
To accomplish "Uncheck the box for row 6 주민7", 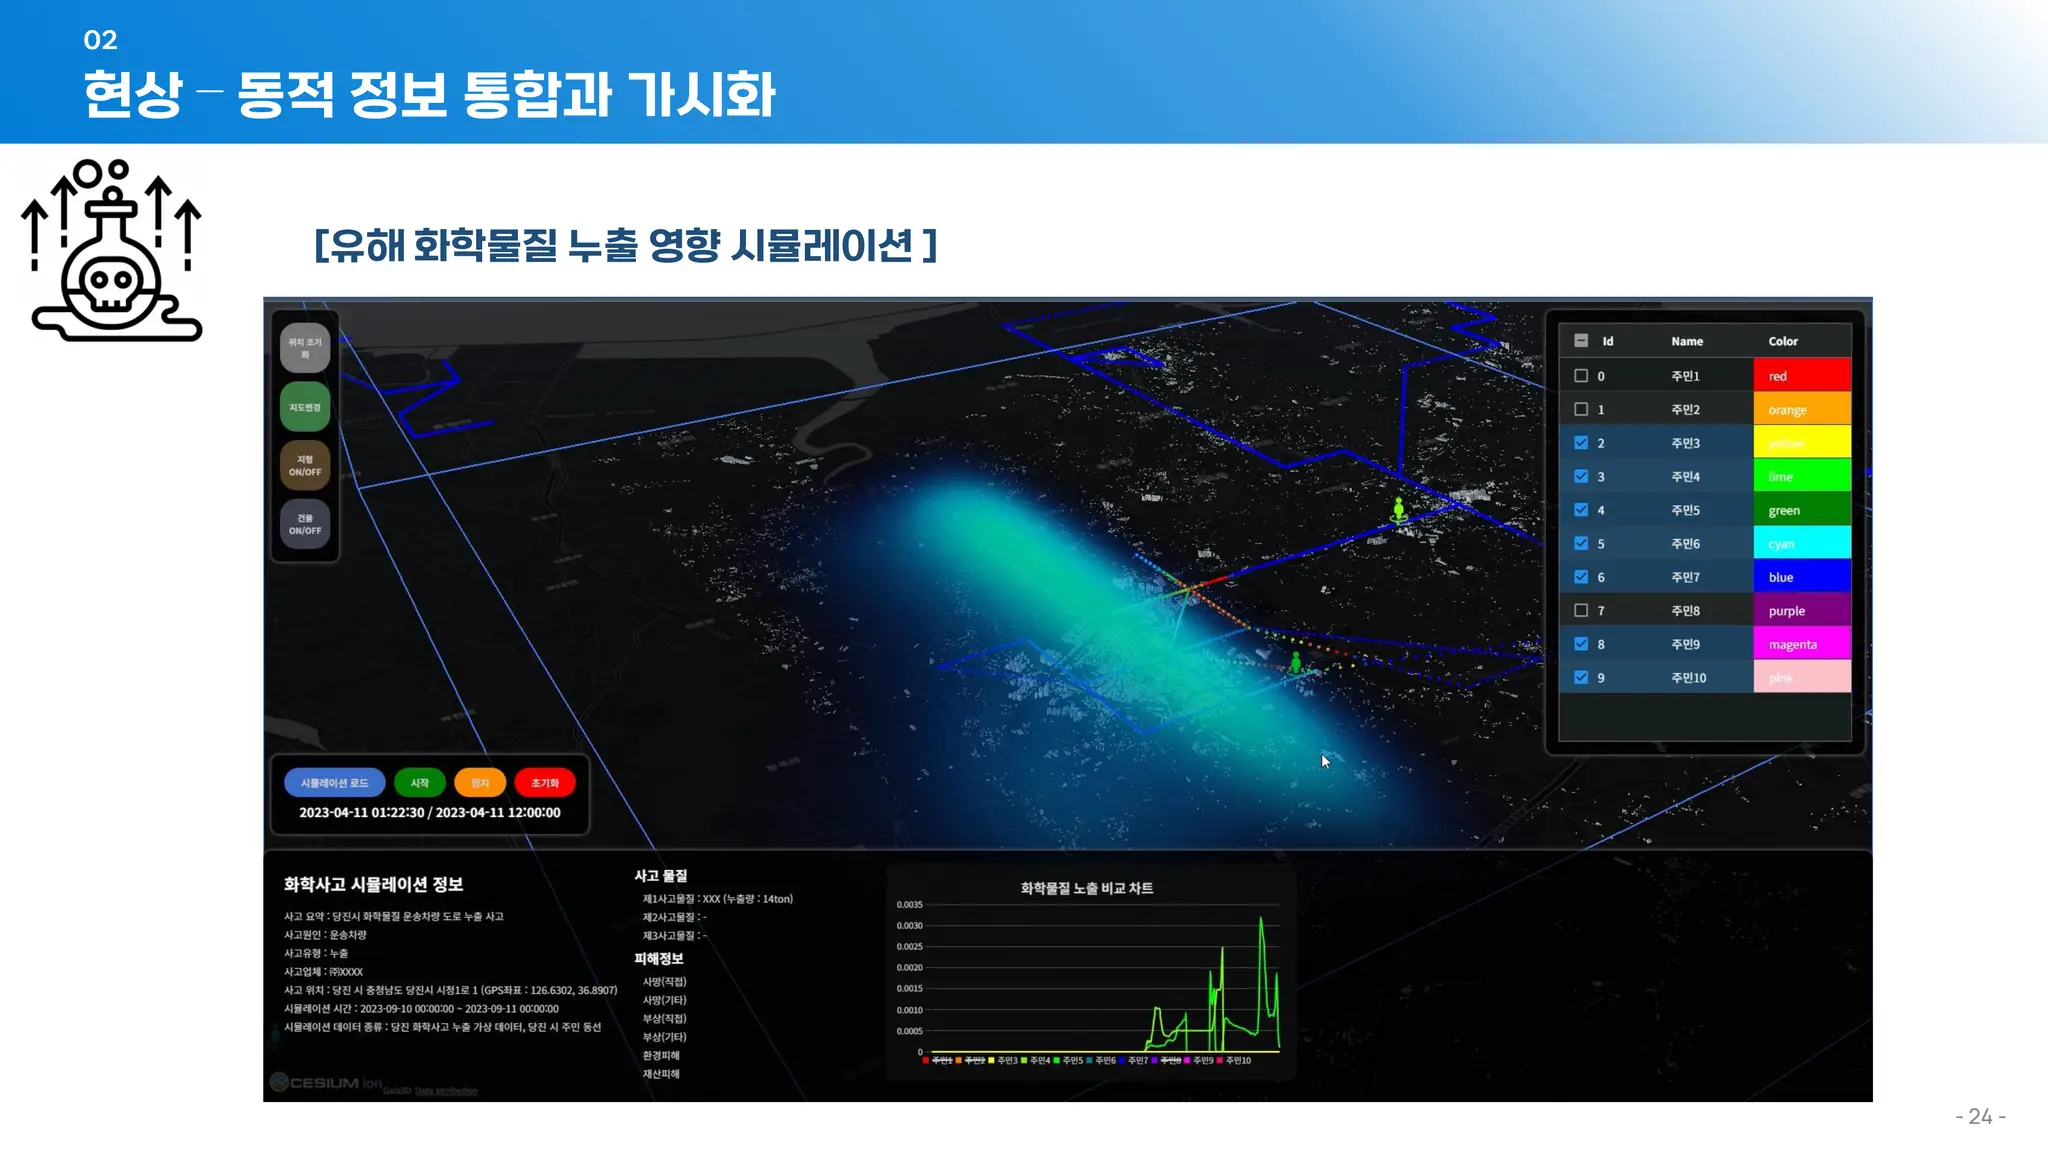I will tap(1581, 577).
